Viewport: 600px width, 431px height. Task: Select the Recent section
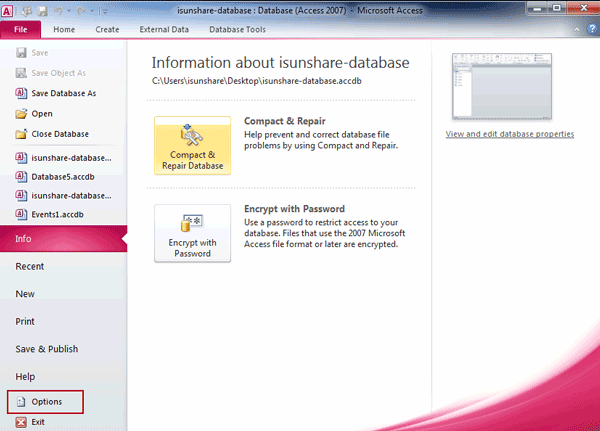(x=30, y=266)
